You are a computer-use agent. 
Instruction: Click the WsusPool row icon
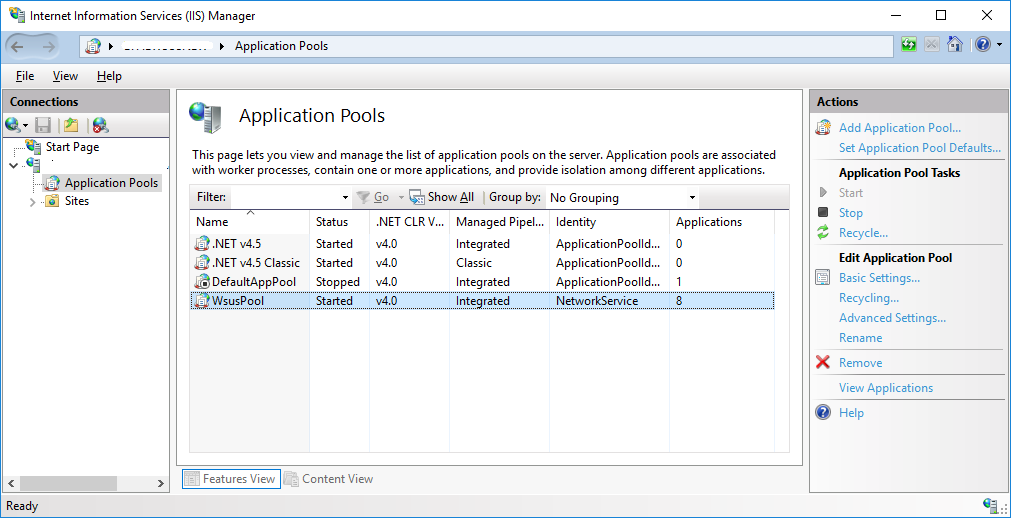pos(202,301)
